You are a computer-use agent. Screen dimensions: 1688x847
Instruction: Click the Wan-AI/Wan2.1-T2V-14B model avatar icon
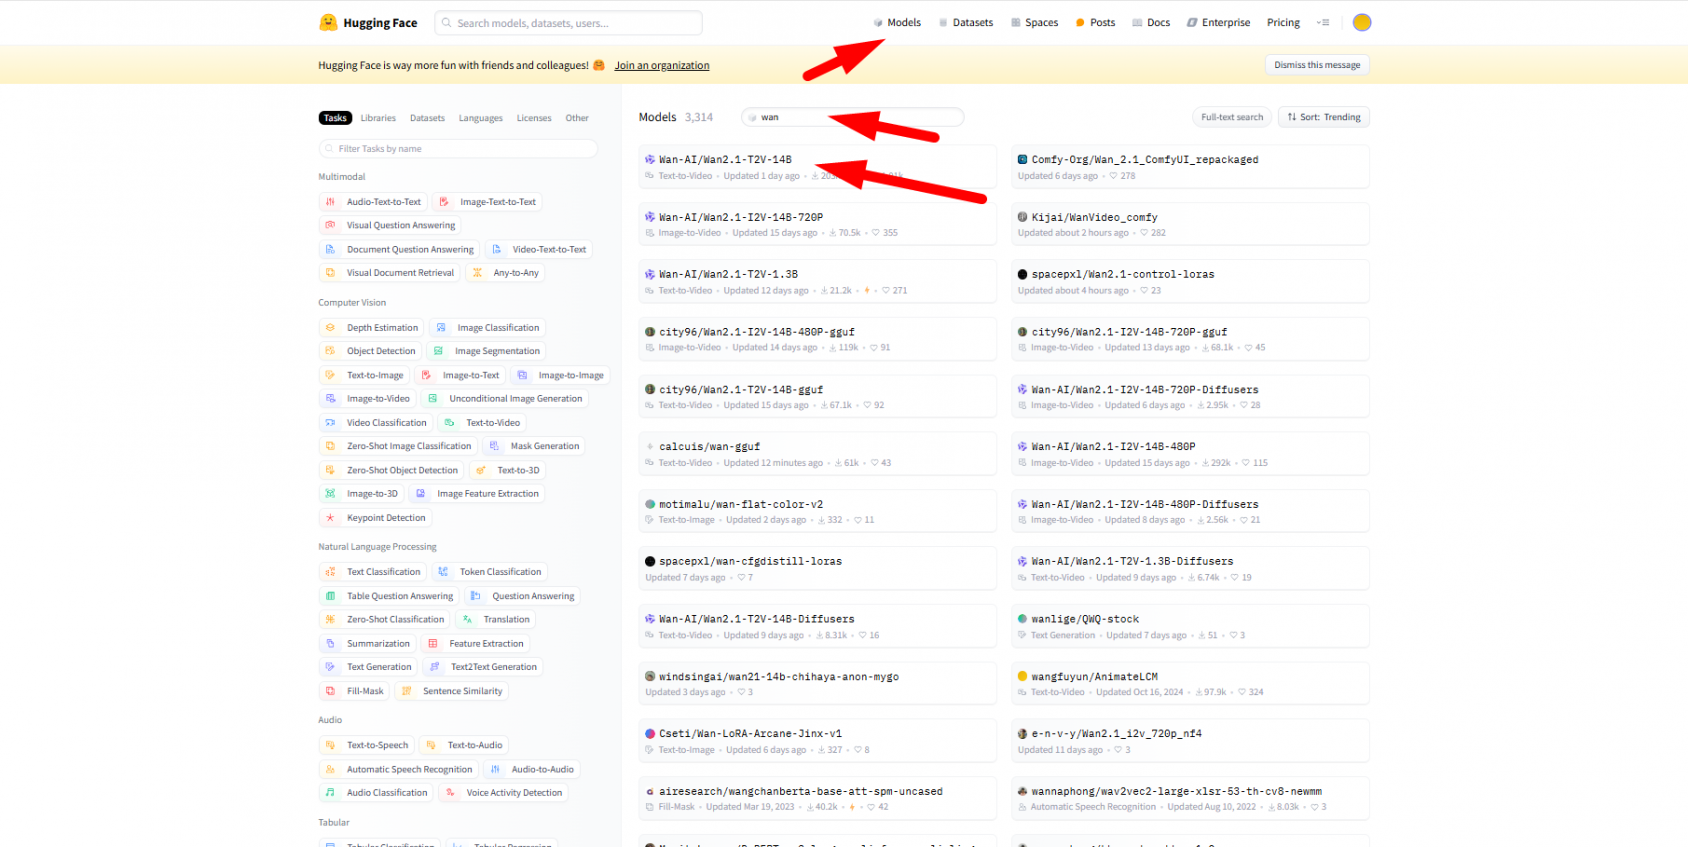coord(650,160)
